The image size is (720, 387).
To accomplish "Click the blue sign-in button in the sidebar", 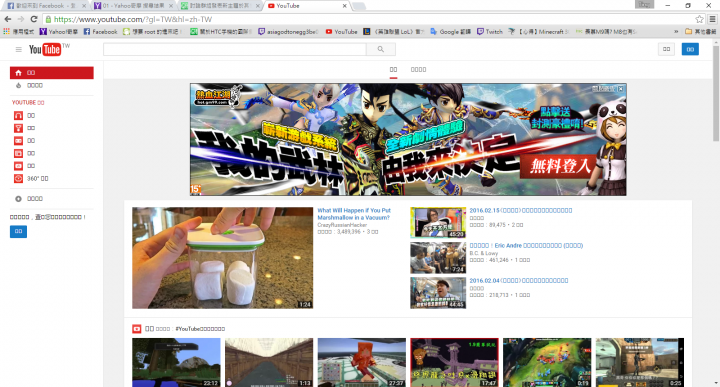I will point(18,231).
